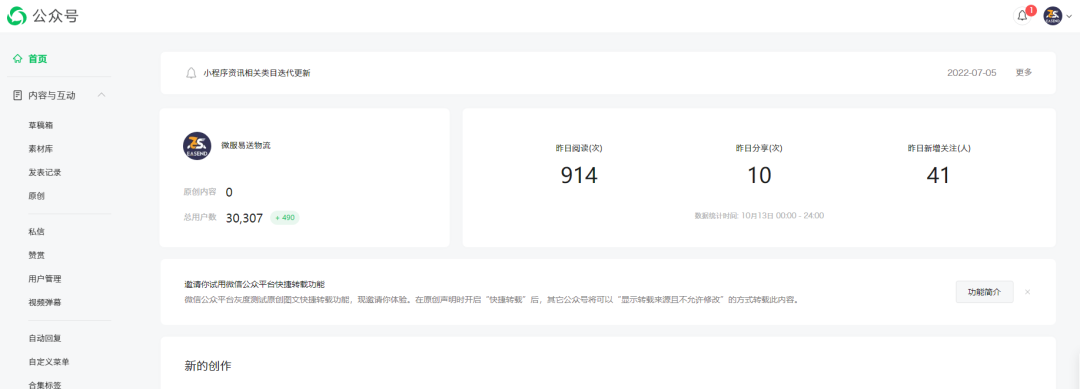Open 素材库 in the sidebar
The width and height of the screenshot is (1080, 389).
[x=40, y=149]
